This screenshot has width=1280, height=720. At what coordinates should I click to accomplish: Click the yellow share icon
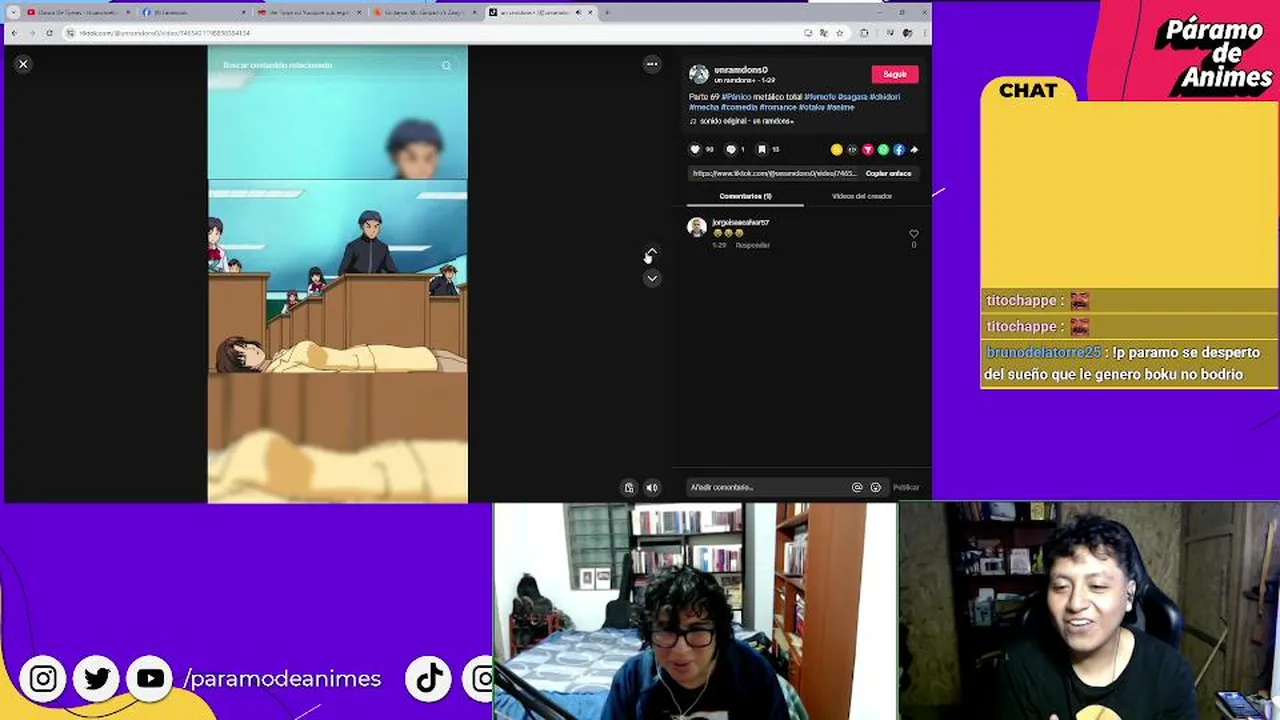[836, 150]
